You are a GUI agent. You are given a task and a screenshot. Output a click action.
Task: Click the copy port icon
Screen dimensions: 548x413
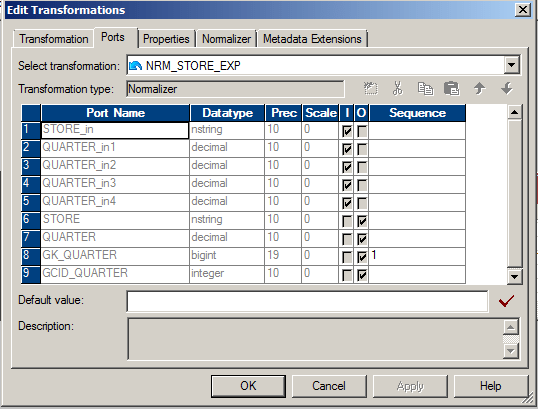click(425, 89)
